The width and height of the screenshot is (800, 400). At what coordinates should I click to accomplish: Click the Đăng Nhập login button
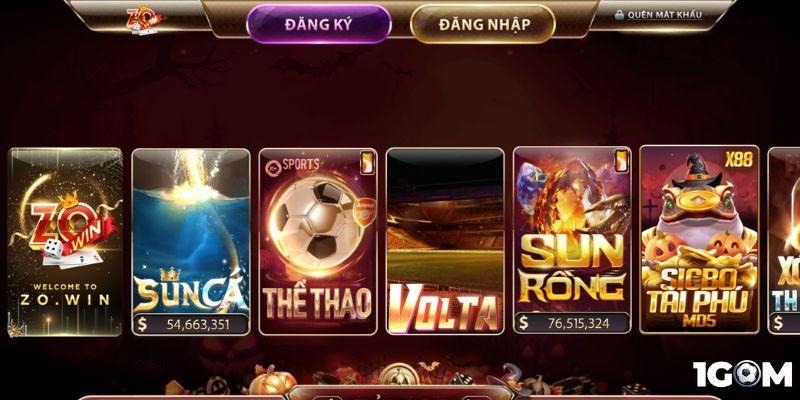pyautogui.click(x=482, y=24)
